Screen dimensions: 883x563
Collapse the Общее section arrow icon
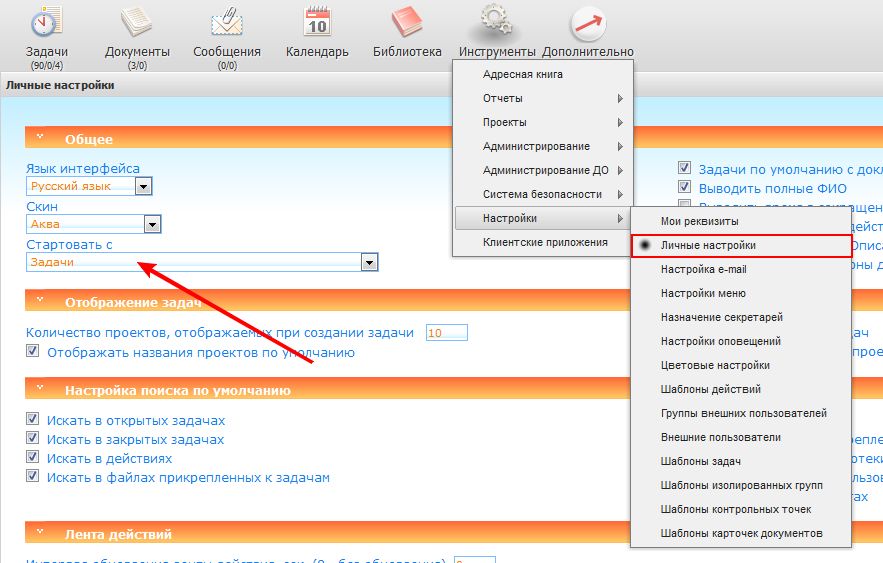(40, 139)
